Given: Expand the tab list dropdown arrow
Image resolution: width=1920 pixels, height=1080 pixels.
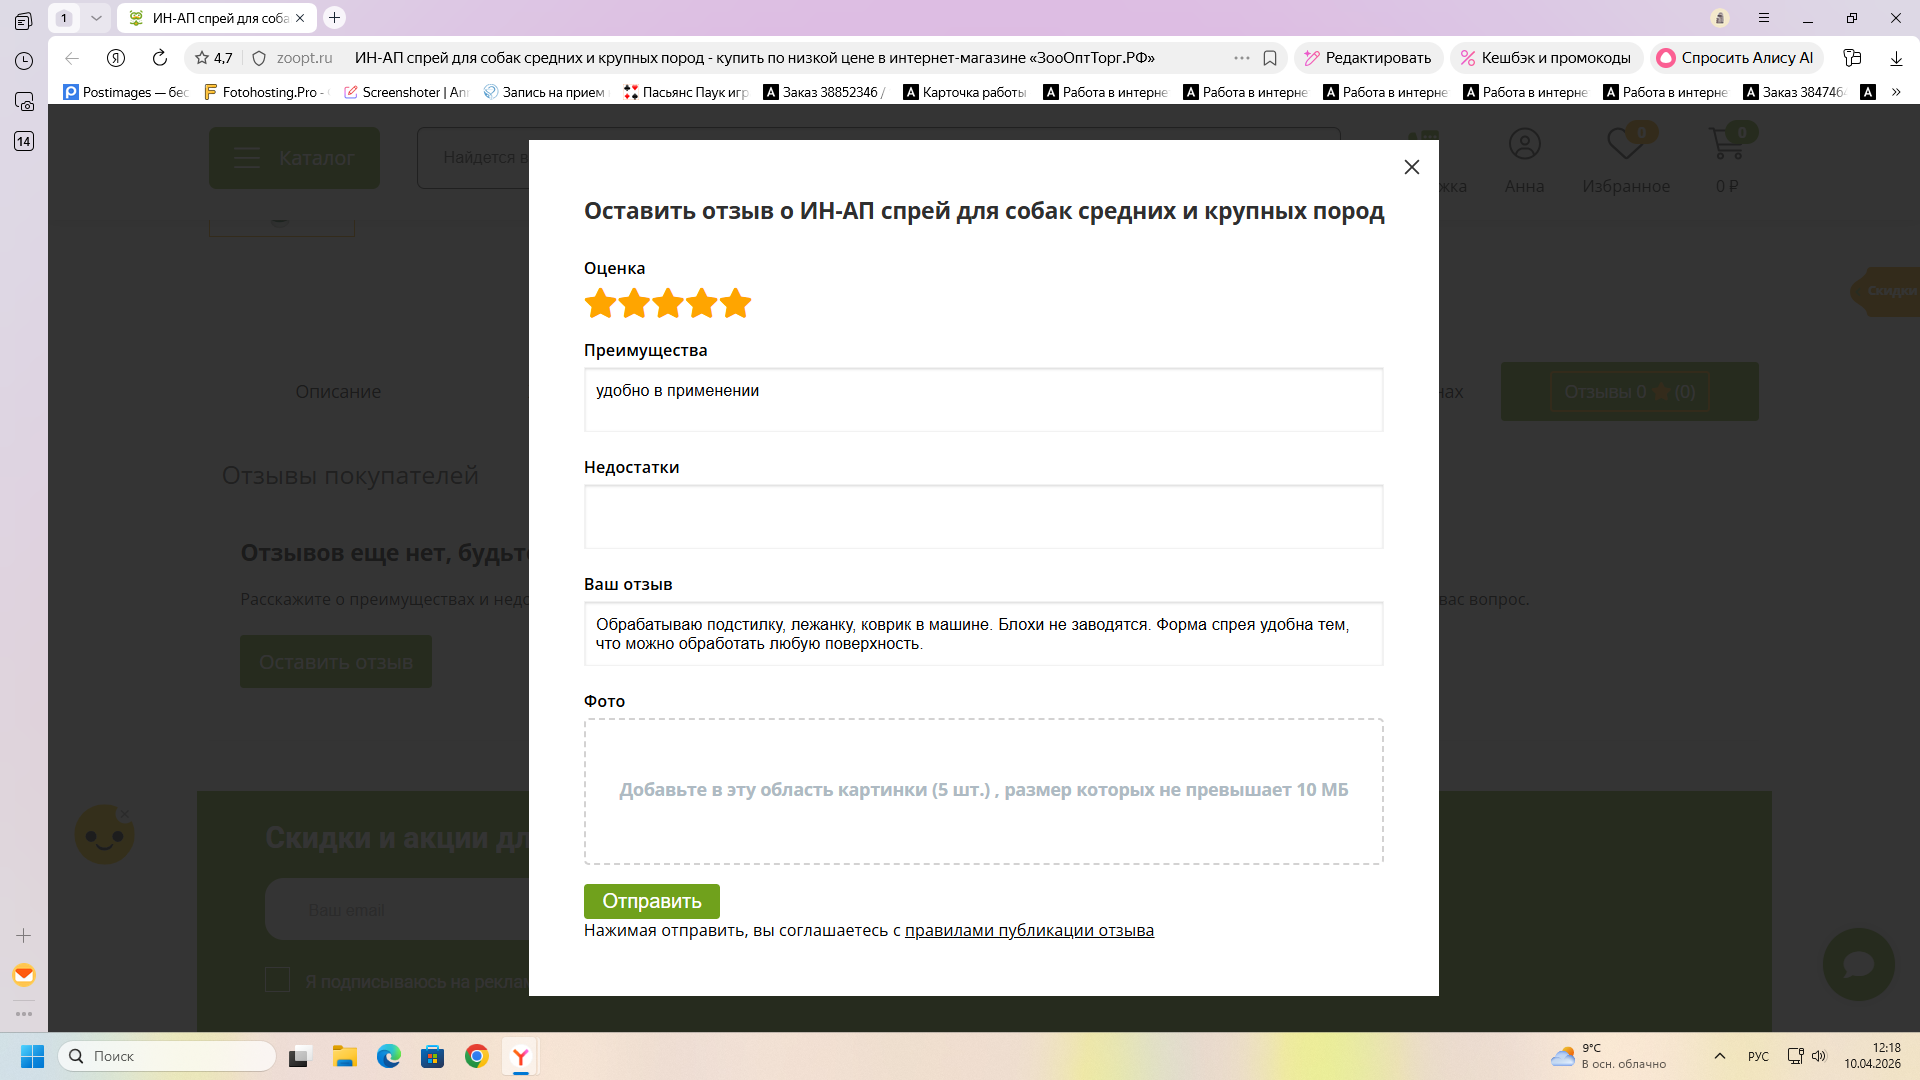Looking at the screenshot, I should point(96,18).
